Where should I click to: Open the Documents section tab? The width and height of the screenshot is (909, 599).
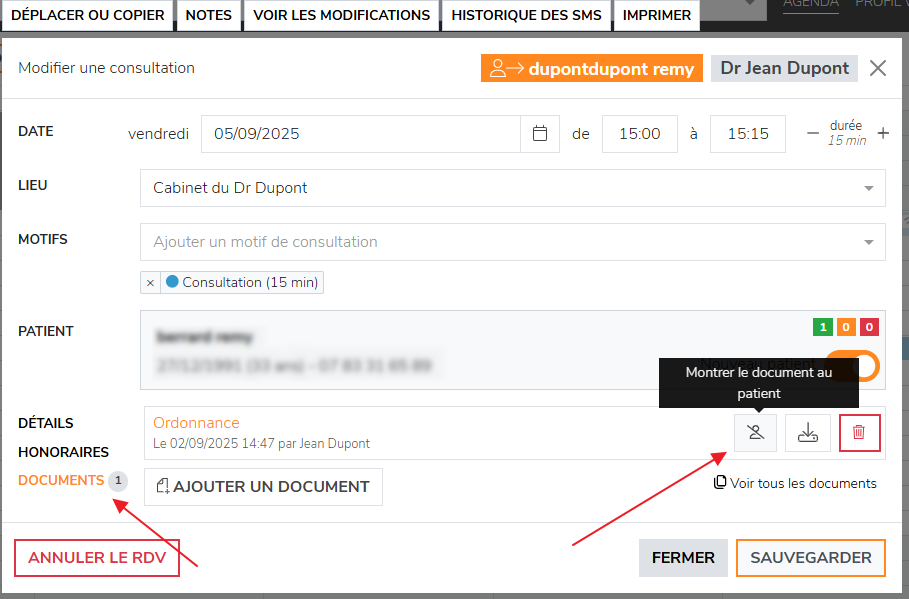[x=61, y=480]
